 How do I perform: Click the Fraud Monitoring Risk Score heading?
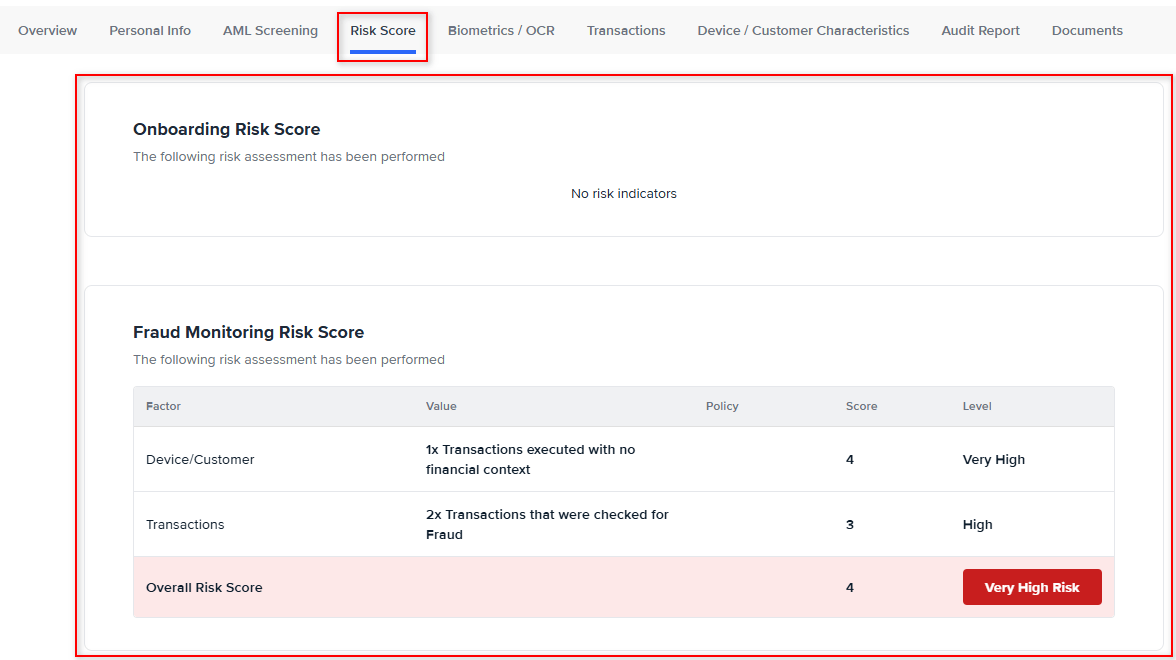pyautogui.click(x=248, y=332)
